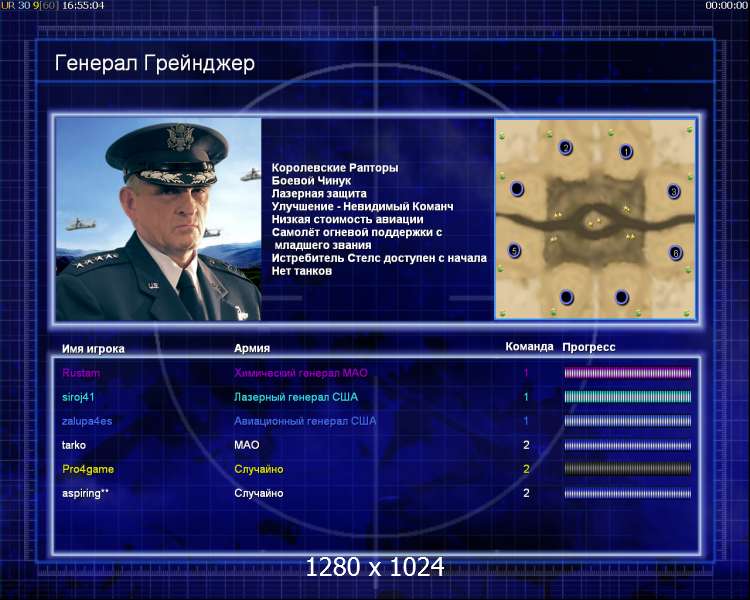Select player name siroj41

78,397
